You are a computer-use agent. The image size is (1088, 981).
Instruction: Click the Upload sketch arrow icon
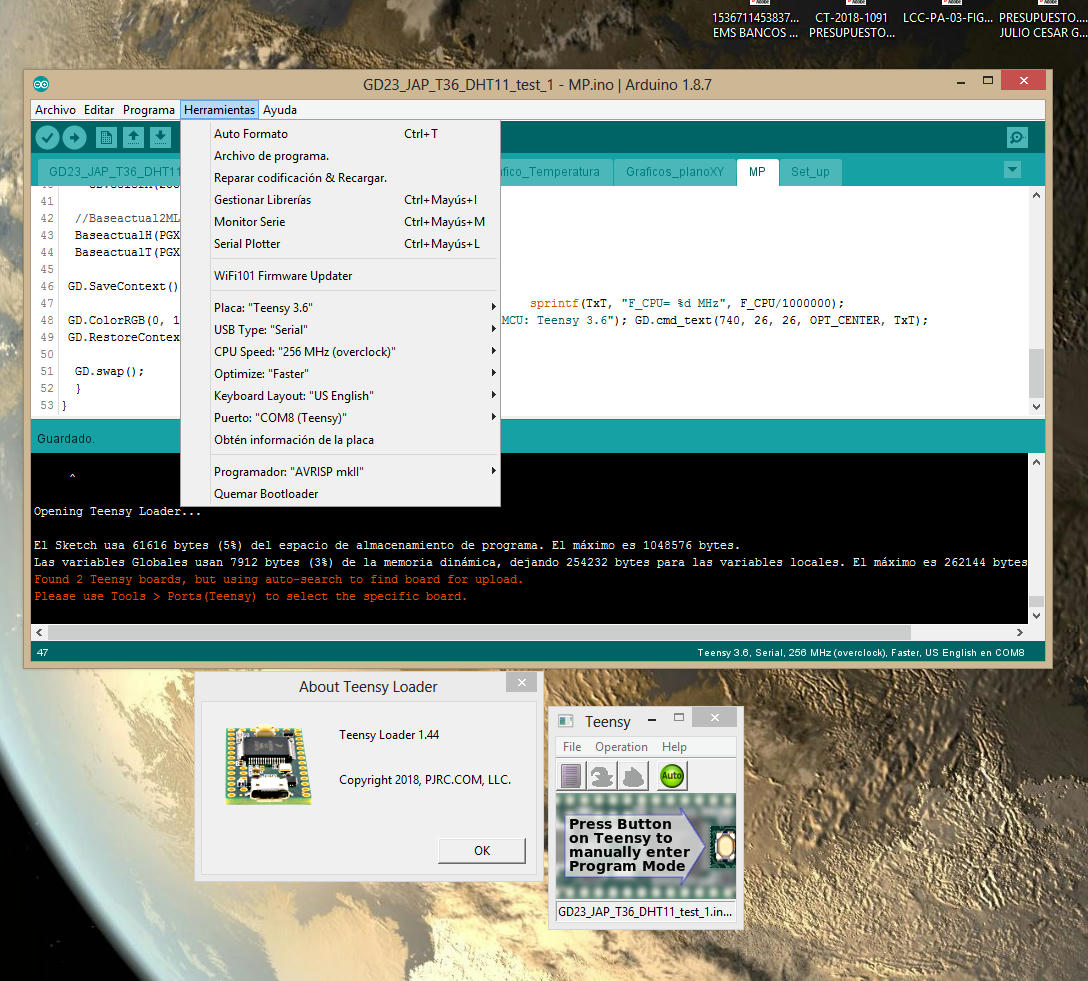tap(74, 137)
